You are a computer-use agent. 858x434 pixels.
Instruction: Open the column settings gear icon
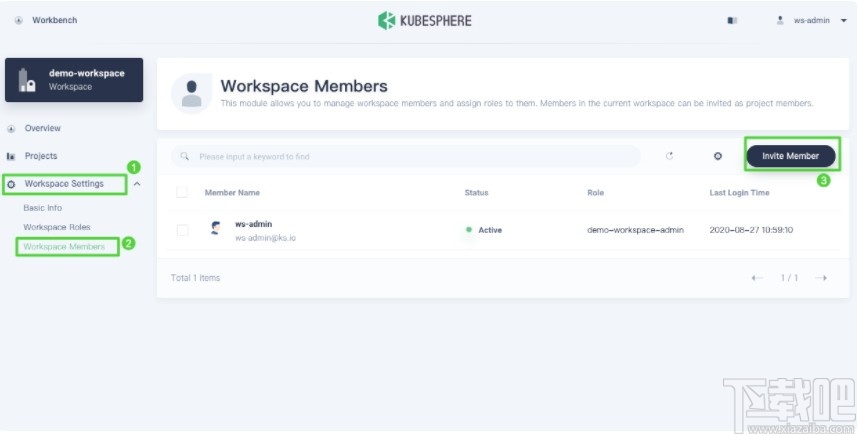click(717, 156)
